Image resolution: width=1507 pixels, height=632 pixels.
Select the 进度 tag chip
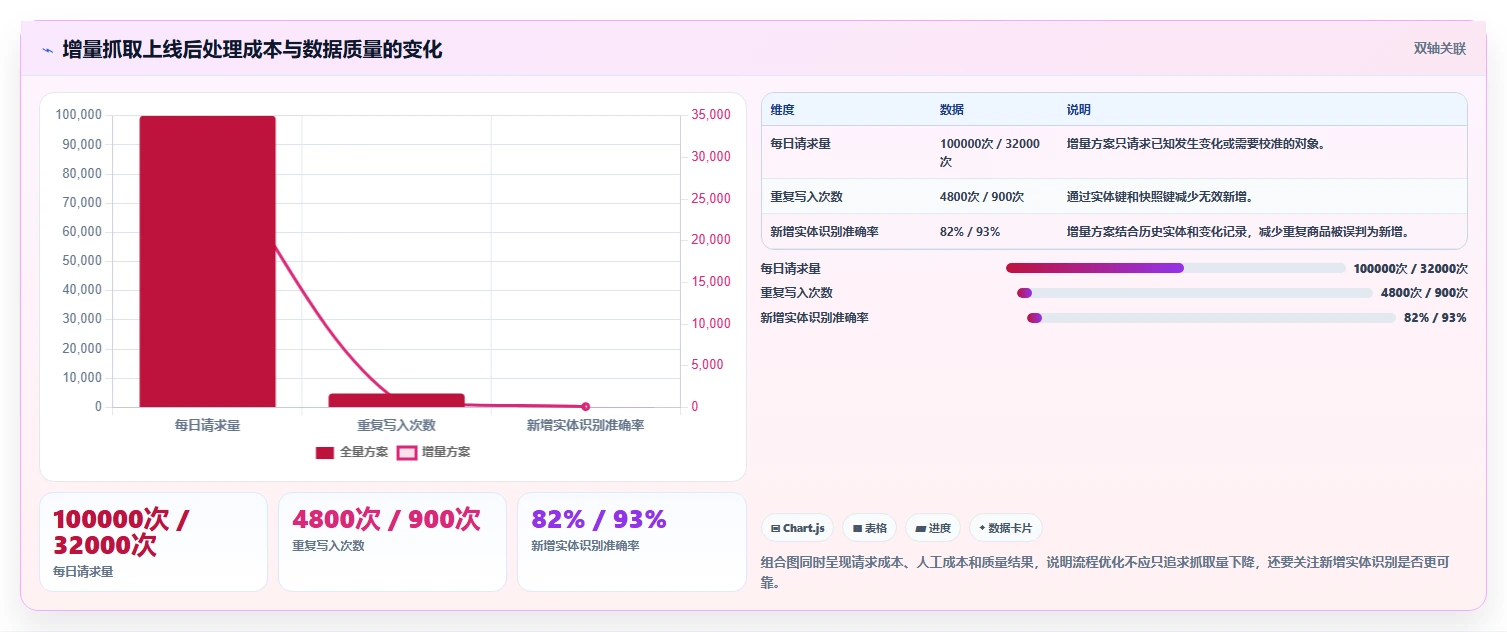point(933,528)
